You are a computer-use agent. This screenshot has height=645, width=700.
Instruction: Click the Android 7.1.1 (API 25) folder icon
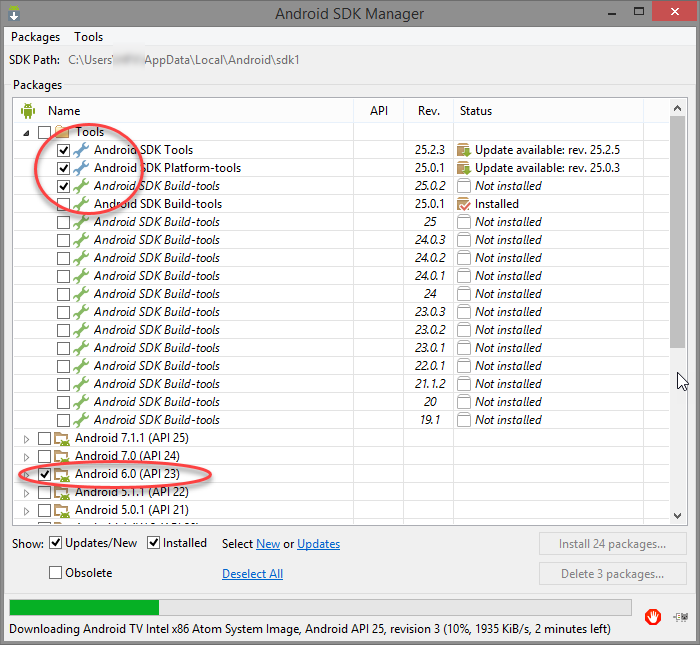tap(62, 438)
